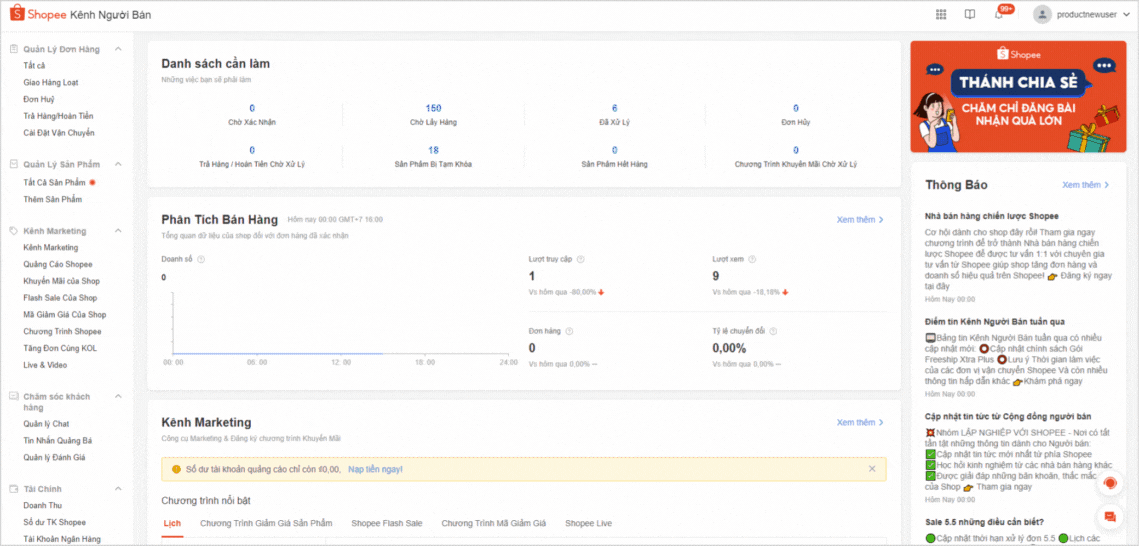Collapse the Kênh Marketing sidebar section
1139x546 pixels.
(119, 231)
